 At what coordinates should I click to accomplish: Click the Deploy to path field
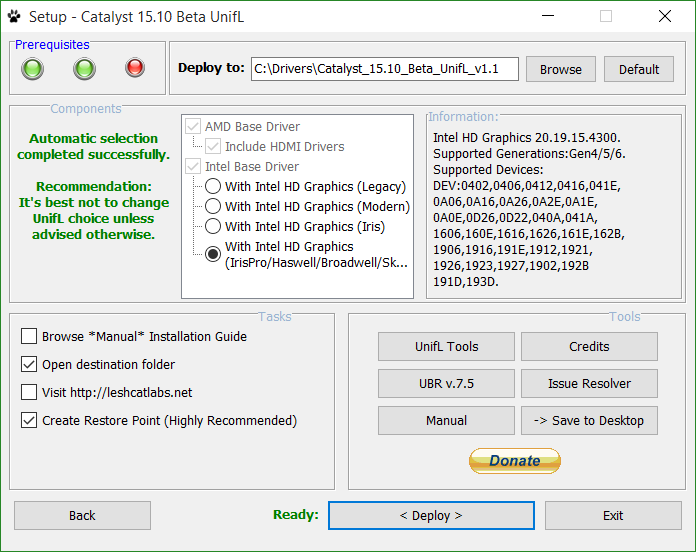[x=384, y=69]
